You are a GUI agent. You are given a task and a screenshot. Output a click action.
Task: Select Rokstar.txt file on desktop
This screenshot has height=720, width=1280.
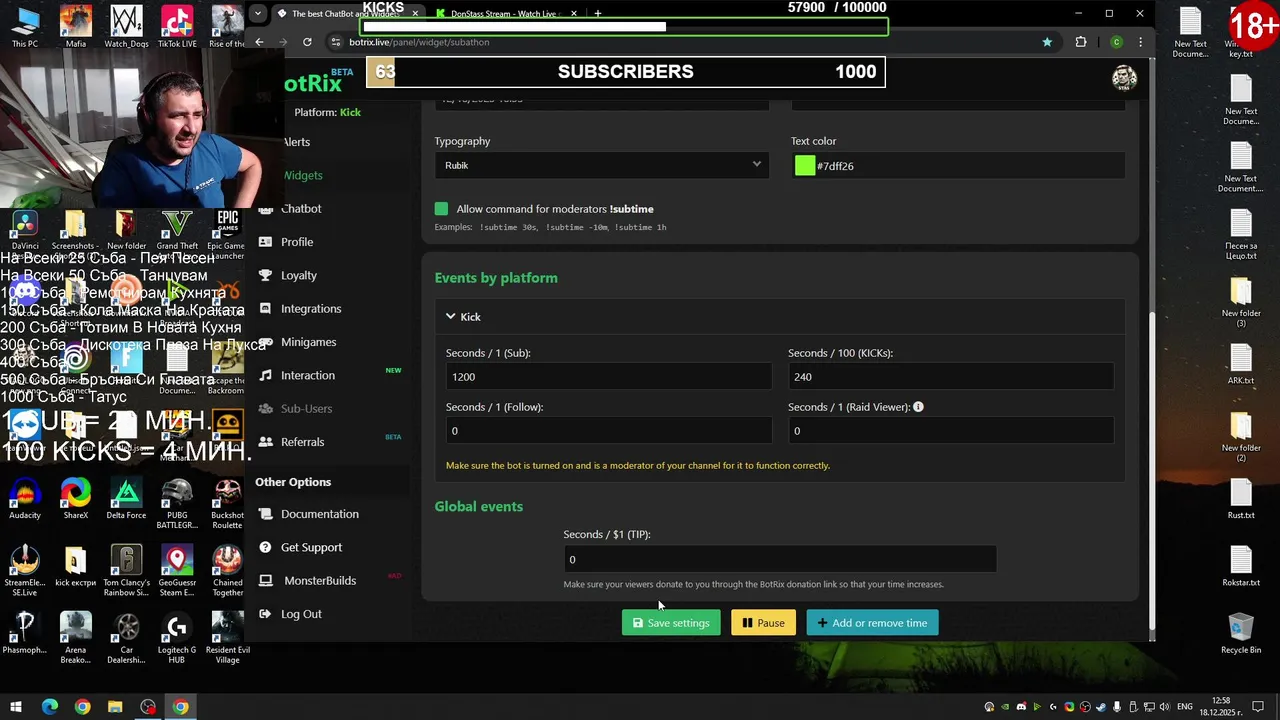(x=1241, y=566)
